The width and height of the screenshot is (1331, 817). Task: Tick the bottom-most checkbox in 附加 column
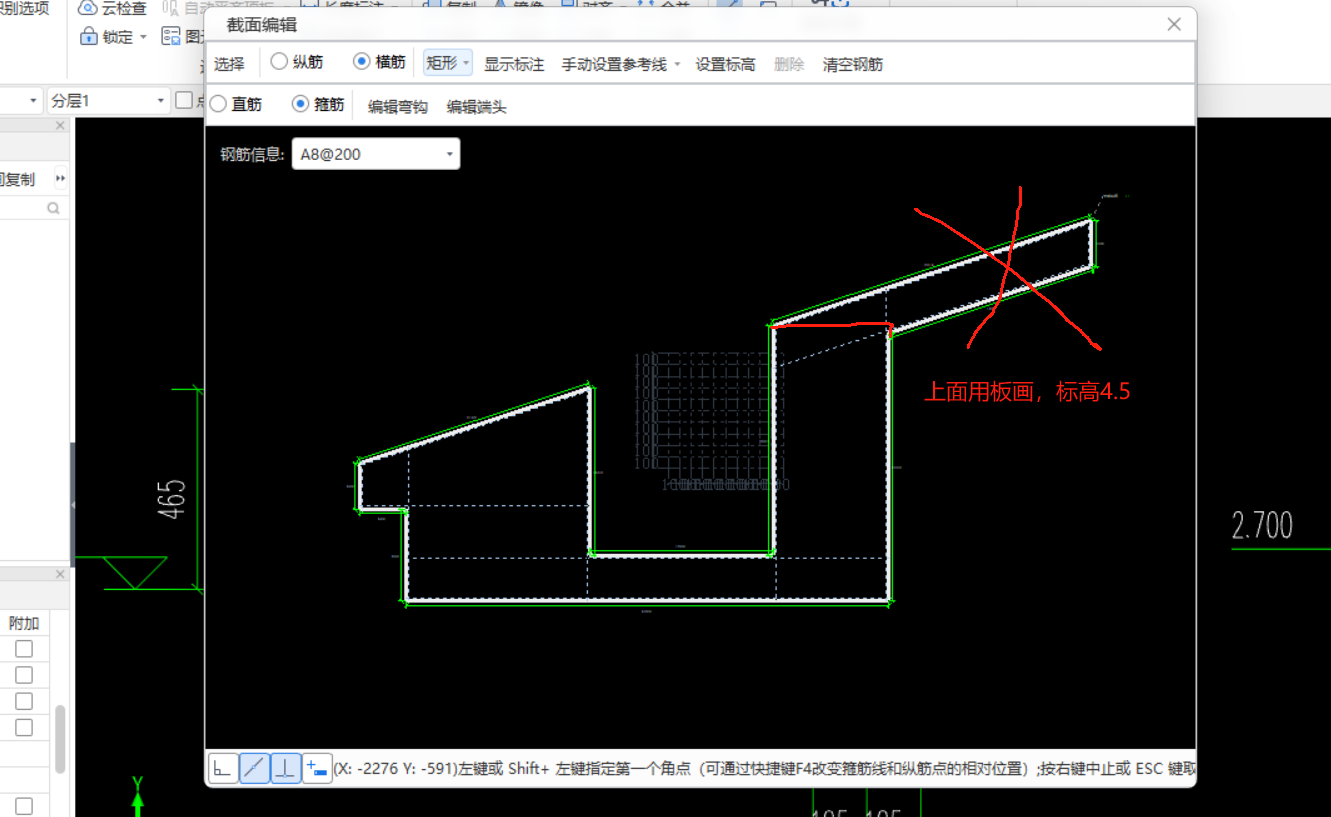[x=23, y=806]
